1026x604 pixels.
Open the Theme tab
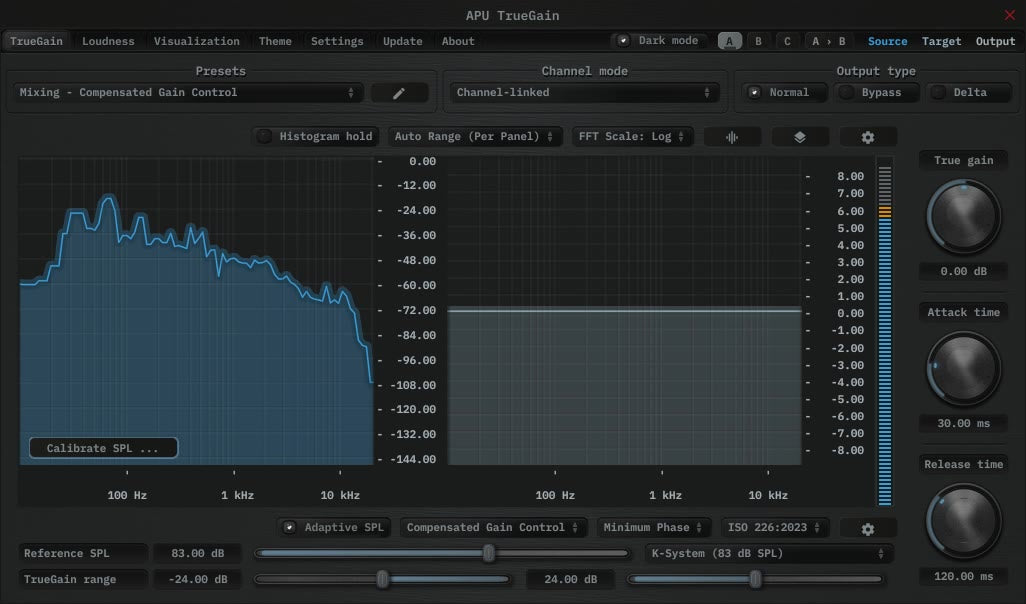(275, 41)
